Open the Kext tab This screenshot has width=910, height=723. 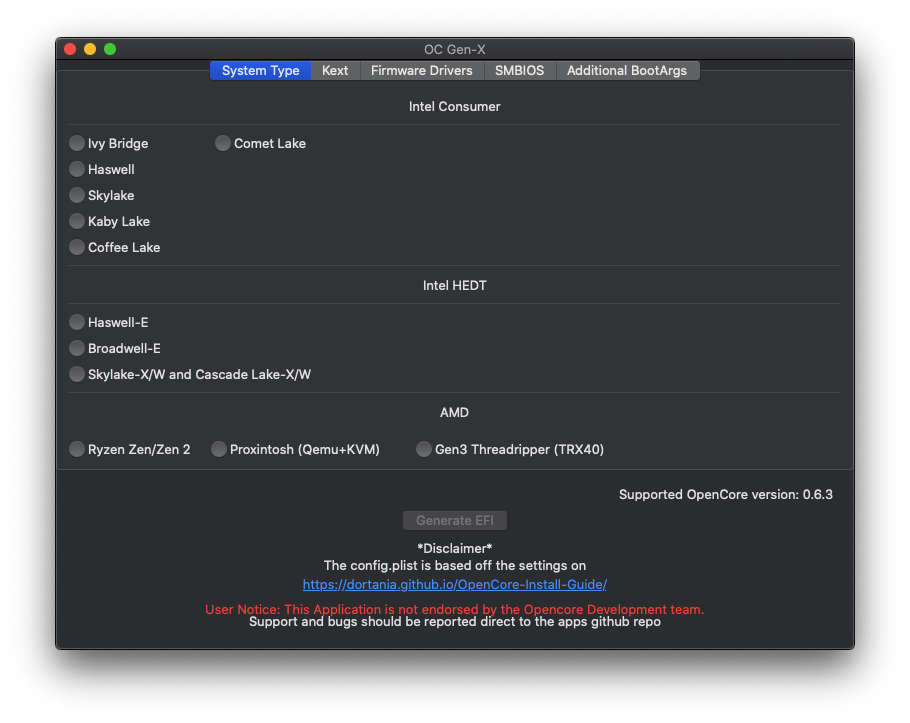tap(335, 71)
